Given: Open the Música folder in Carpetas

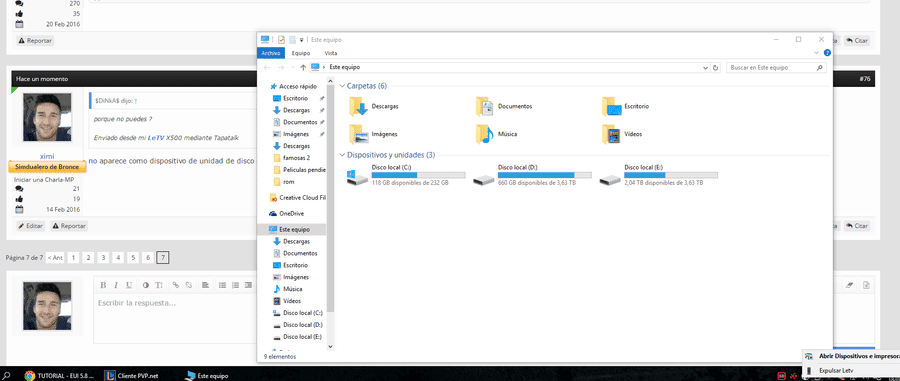Looking at the screenshot, I should [x=496, y=134].
